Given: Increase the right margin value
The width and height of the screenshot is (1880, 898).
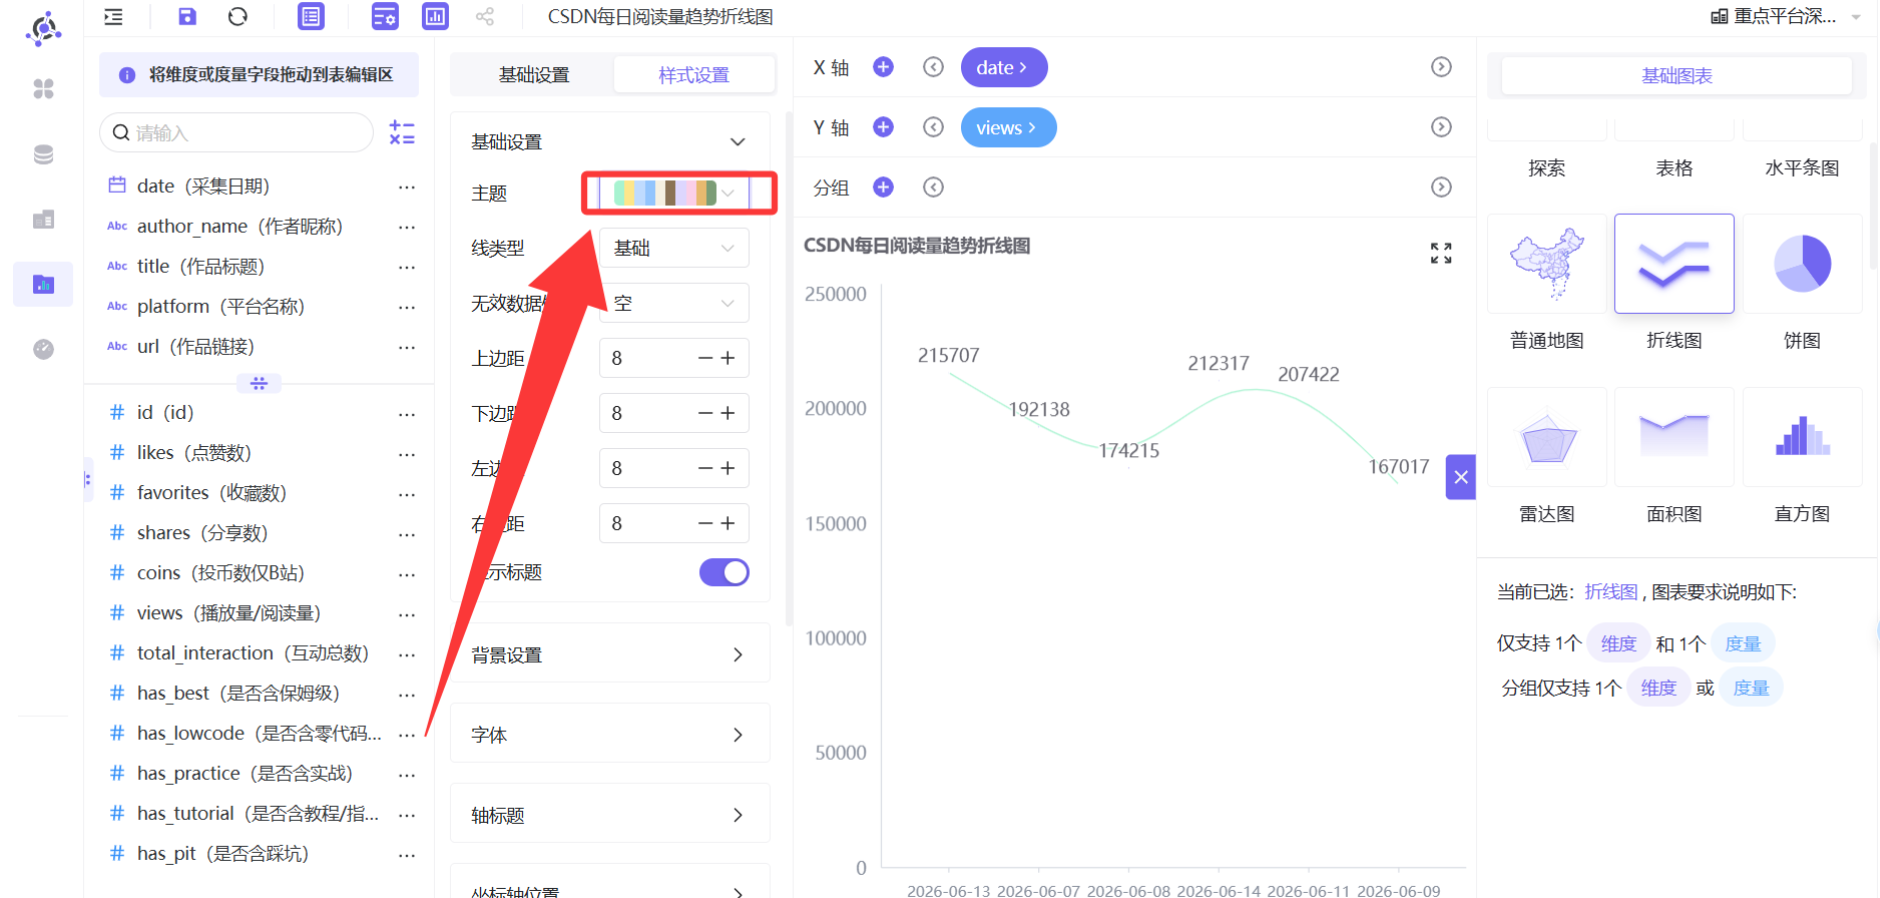Looking at the screenshot, I should coord(728,523).
